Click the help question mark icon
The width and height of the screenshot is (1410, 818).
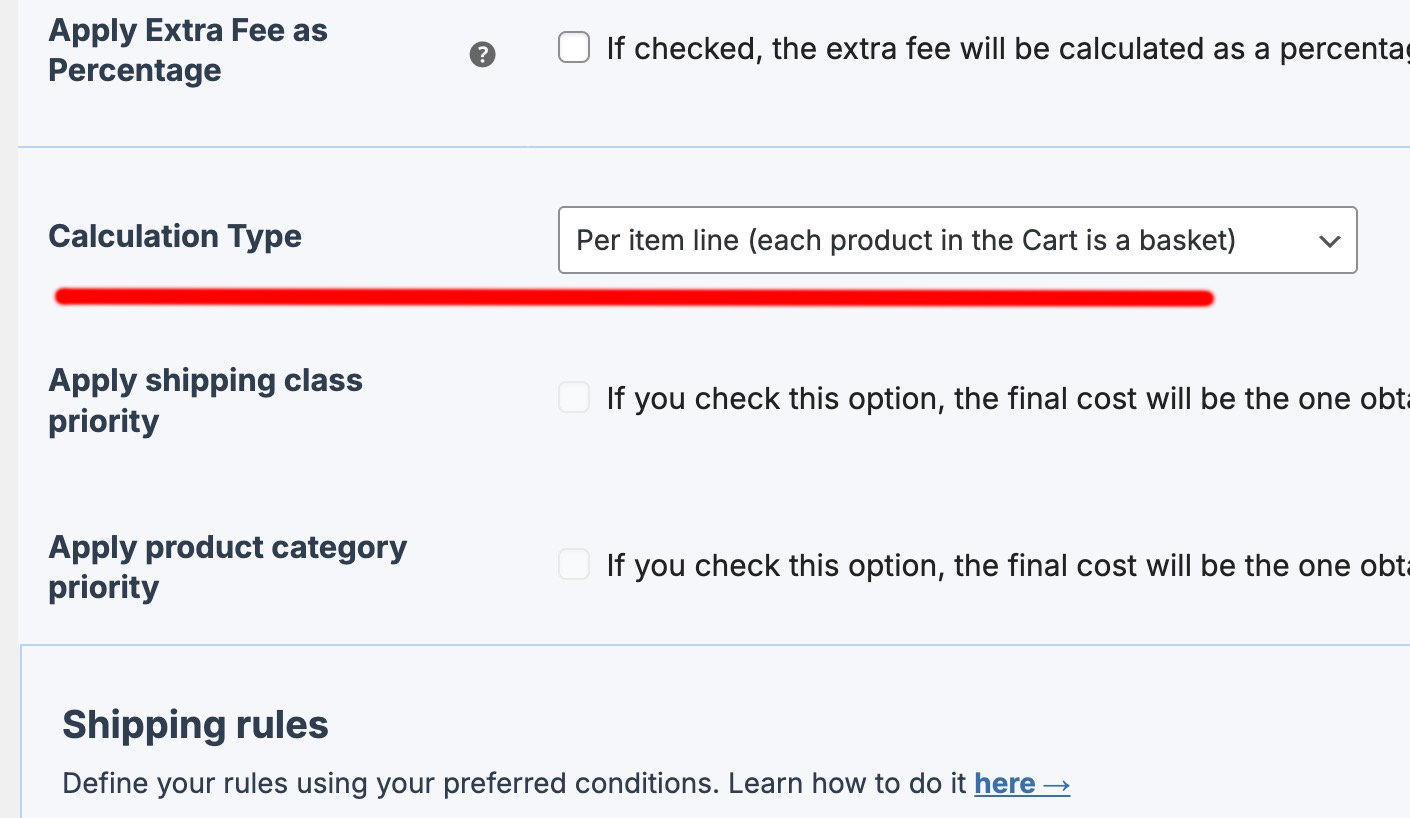click(x=482, y=55)
